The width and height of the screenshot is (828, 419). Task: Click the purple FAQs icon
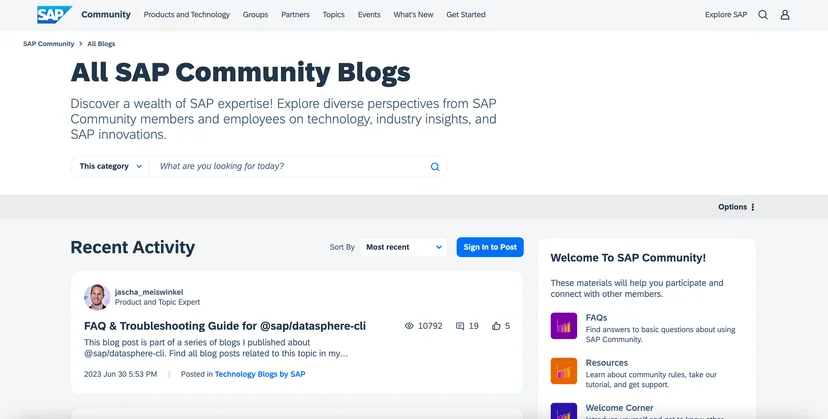[x=564, y=325]
